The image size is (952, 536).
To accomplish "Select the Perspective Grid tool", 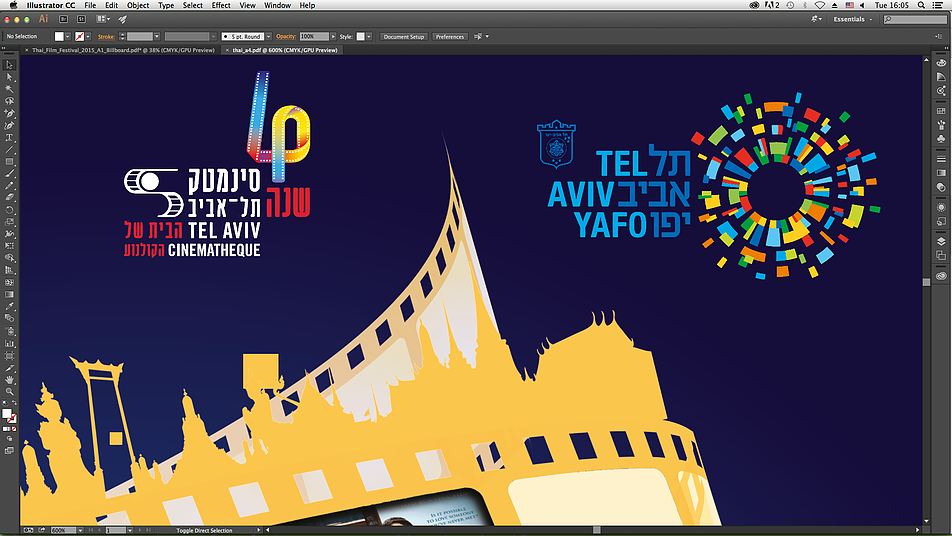I will tap(9, 270).
